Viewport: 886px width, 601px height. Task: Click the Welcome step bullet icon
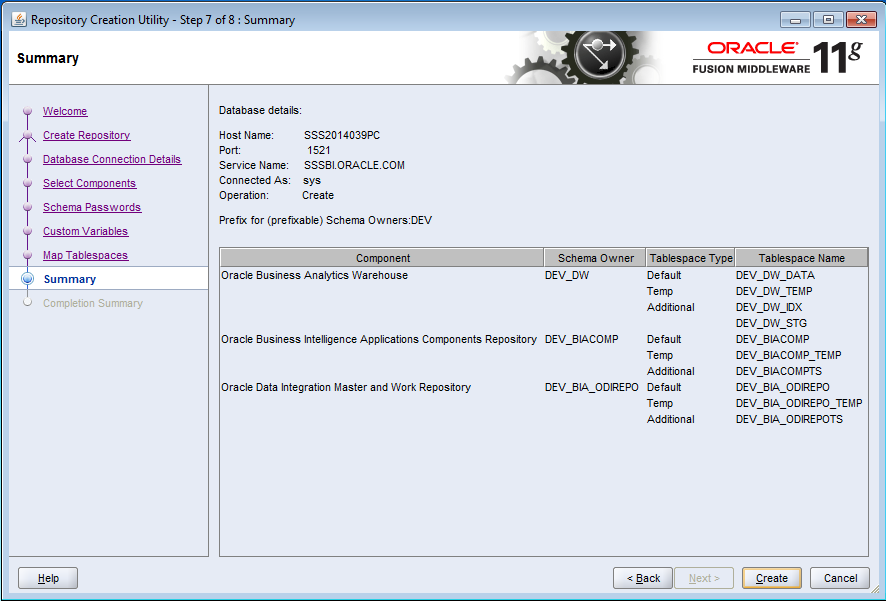[27, 111]
